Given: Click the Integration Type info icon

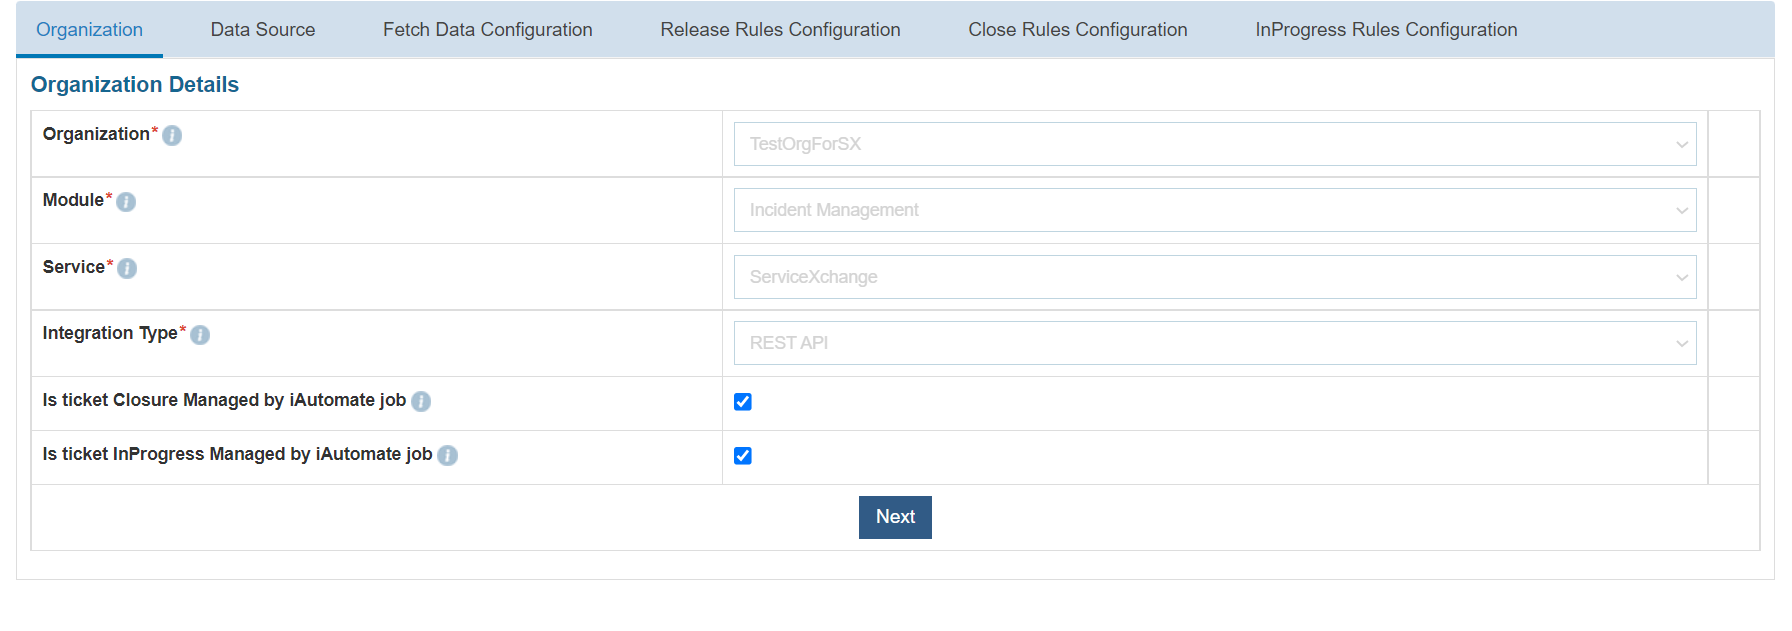Looking at the screenshot, I should coord(200,335).
